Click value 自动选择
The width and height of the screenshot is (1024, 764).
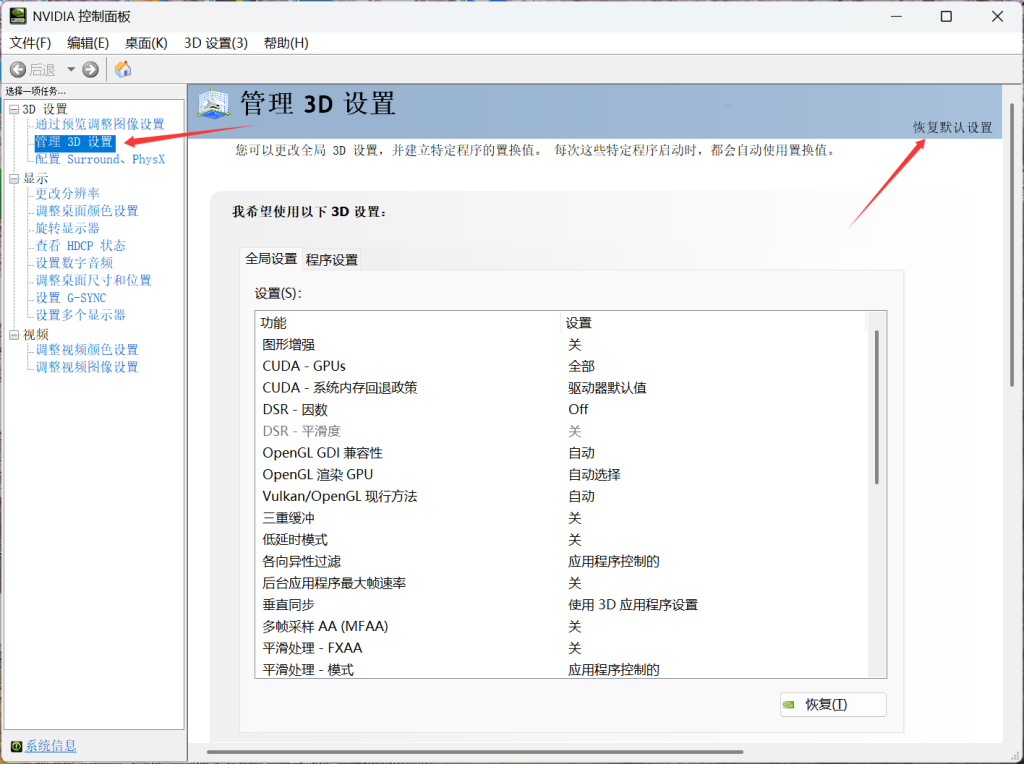coord(594,475)
